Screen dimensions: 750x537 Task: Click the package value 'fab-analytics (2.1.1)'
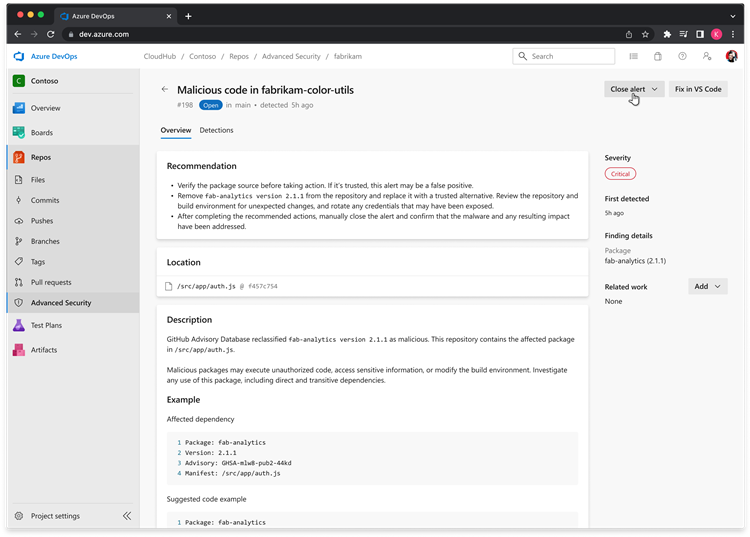[x=635, y=261]
